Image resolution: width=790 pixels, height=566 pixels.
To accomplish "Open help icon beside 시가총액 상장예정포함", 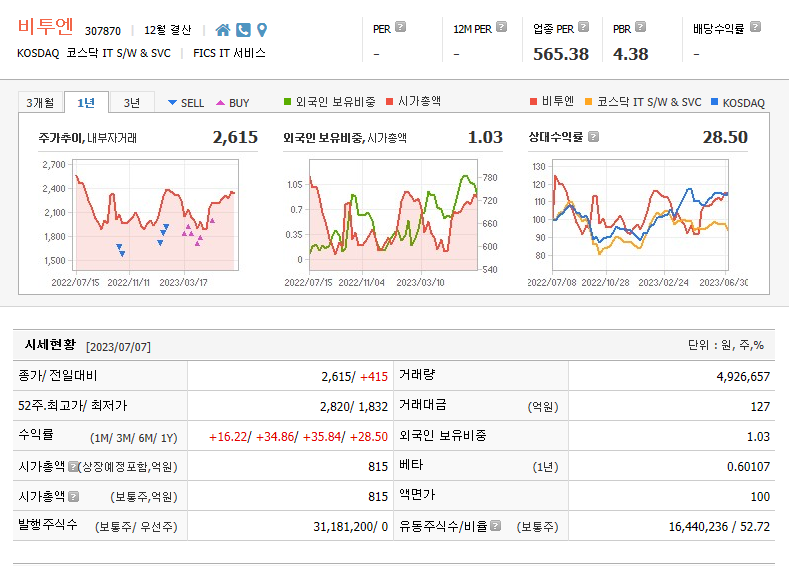I will point(73,467).
